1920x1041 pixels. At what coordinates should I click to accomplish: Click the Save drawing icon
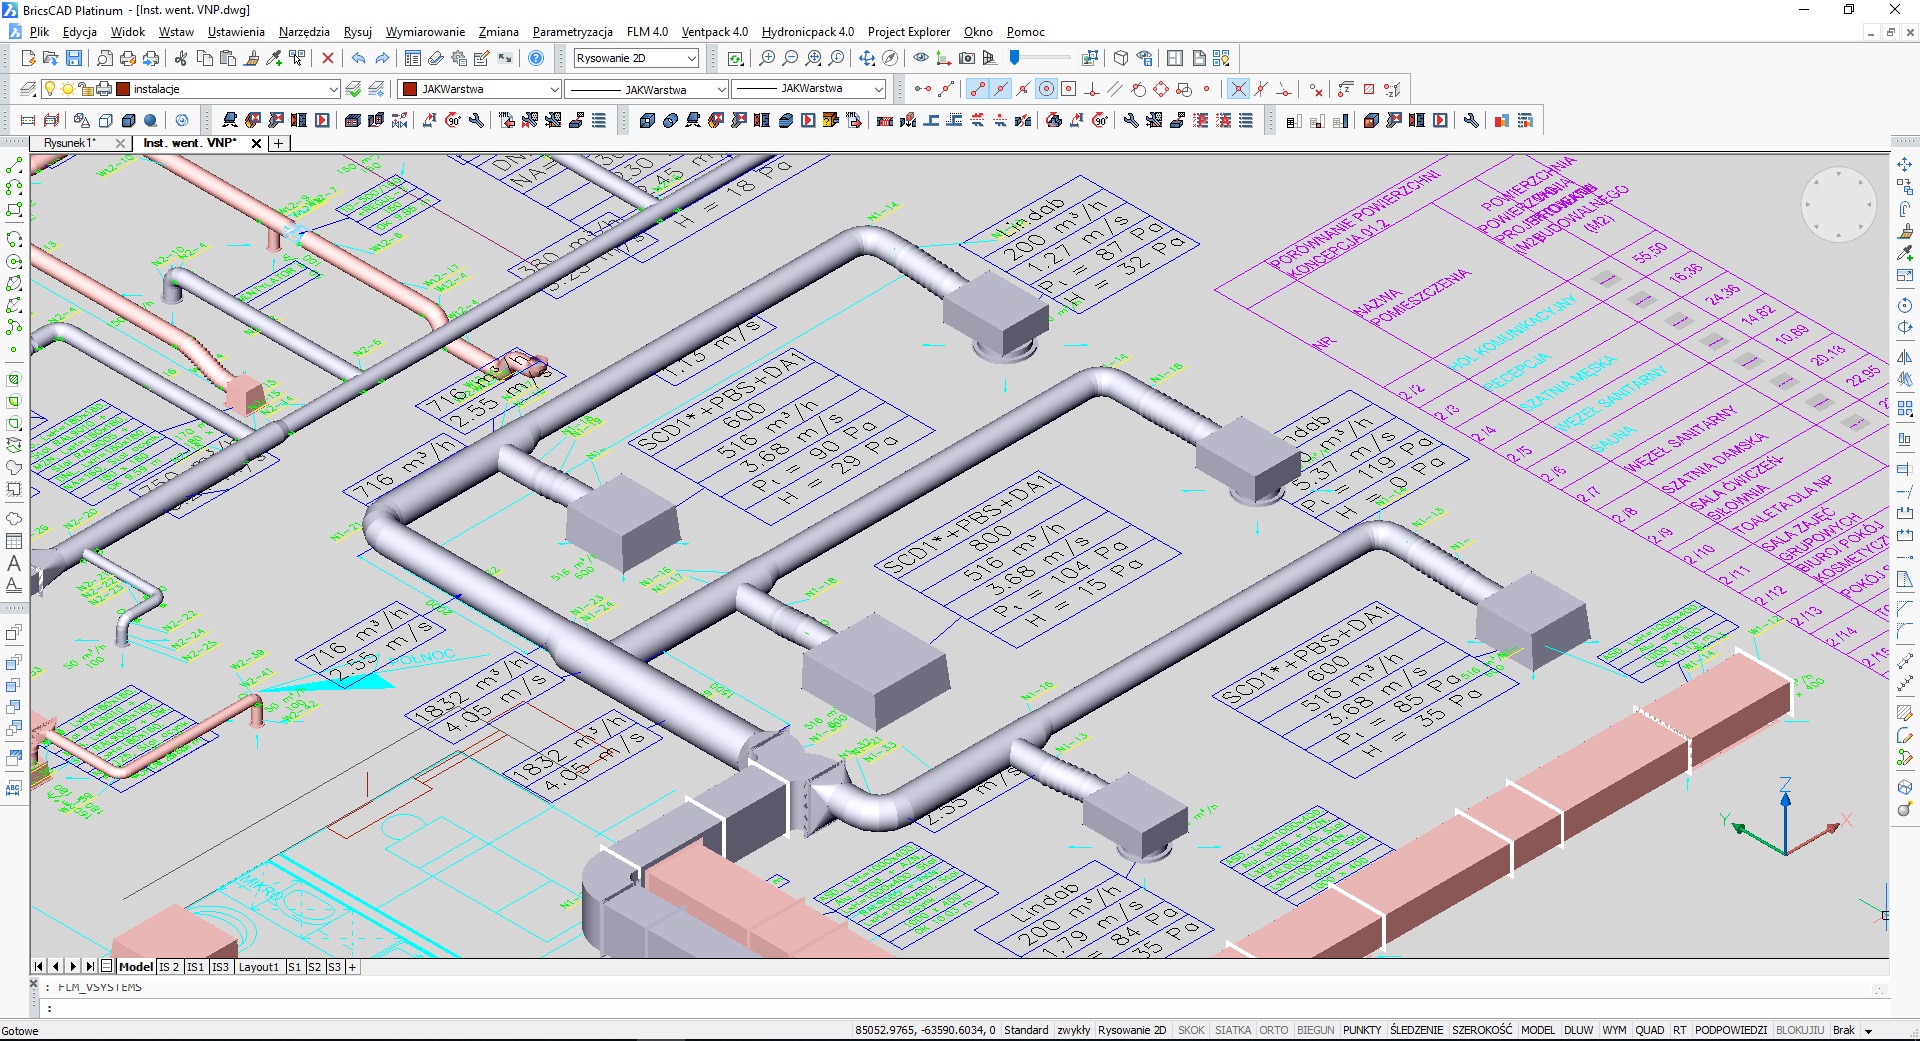pyautogui.click(x=74, y=58)
